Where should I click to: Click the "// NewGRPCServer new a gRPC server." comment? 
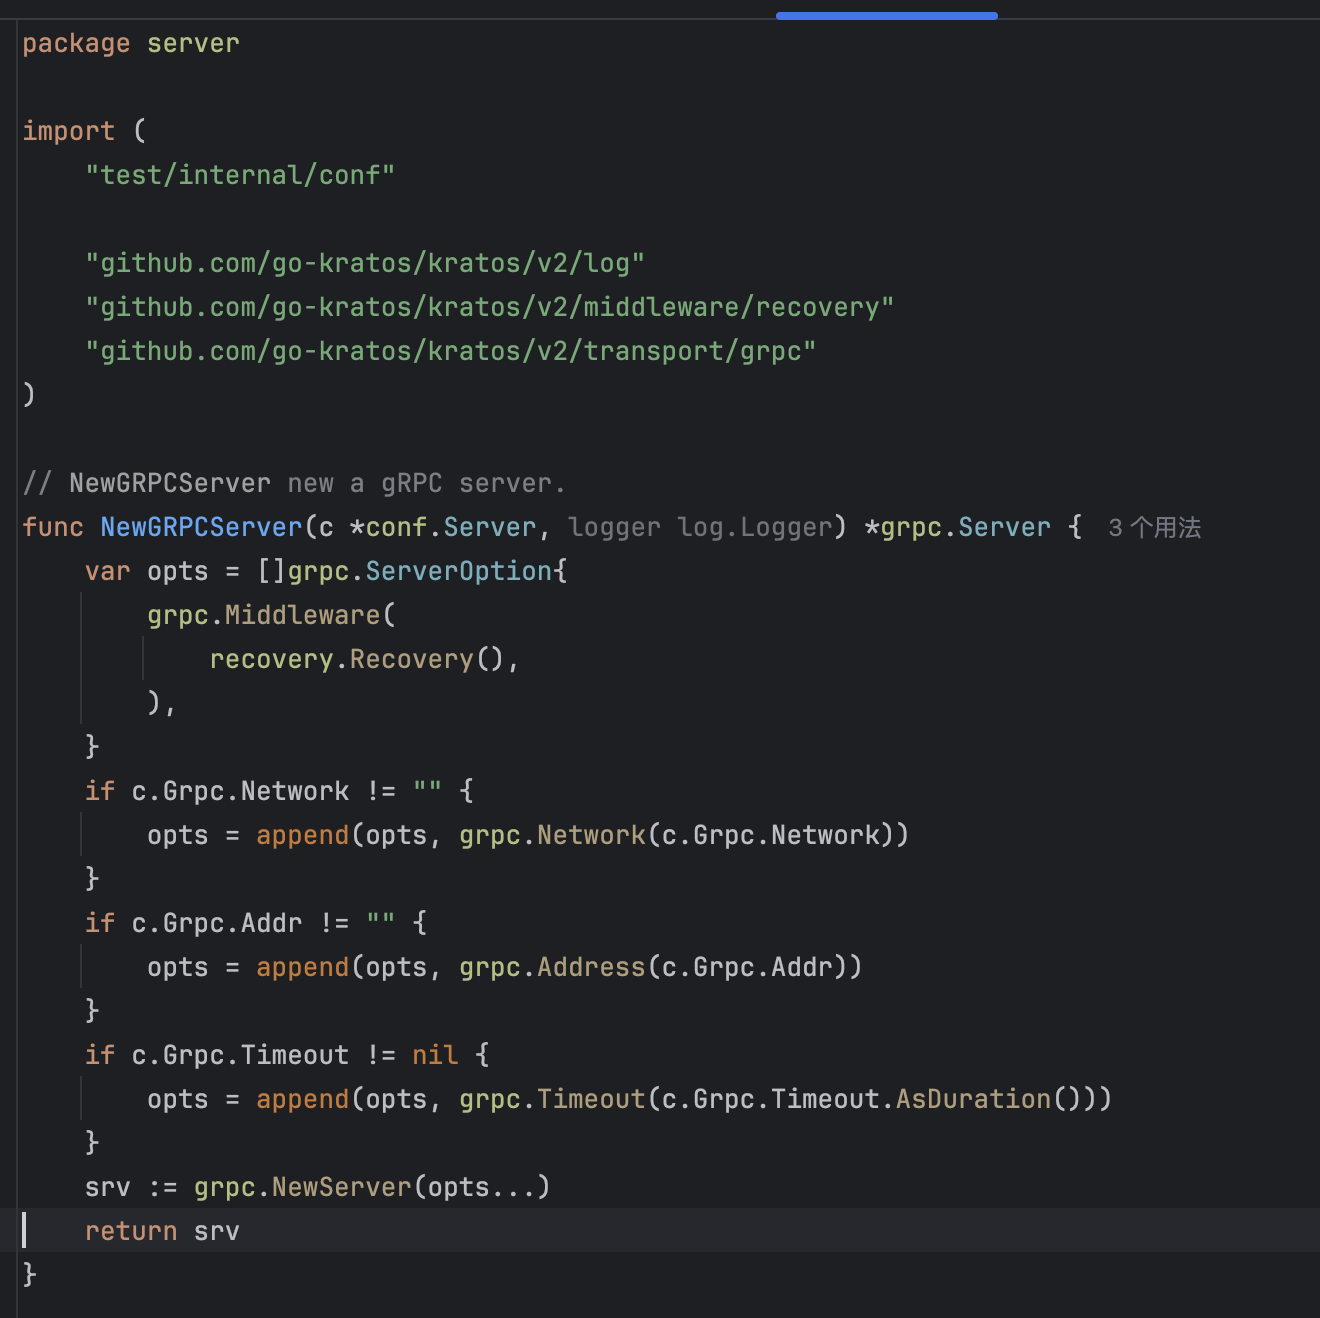coord(294,484)
